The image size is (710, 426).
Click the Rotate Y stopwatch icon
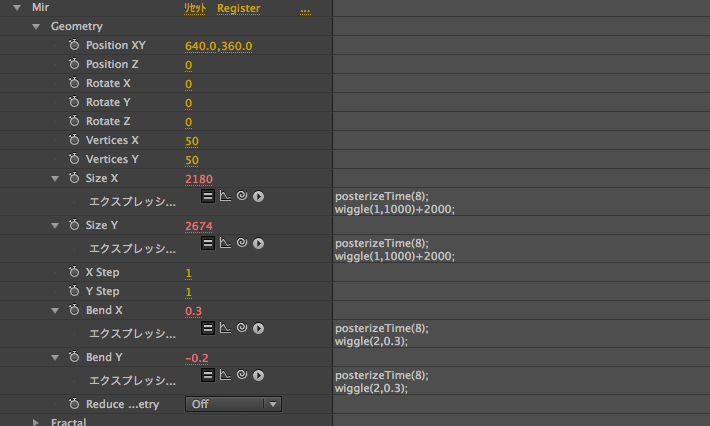[x=74, y=103]
